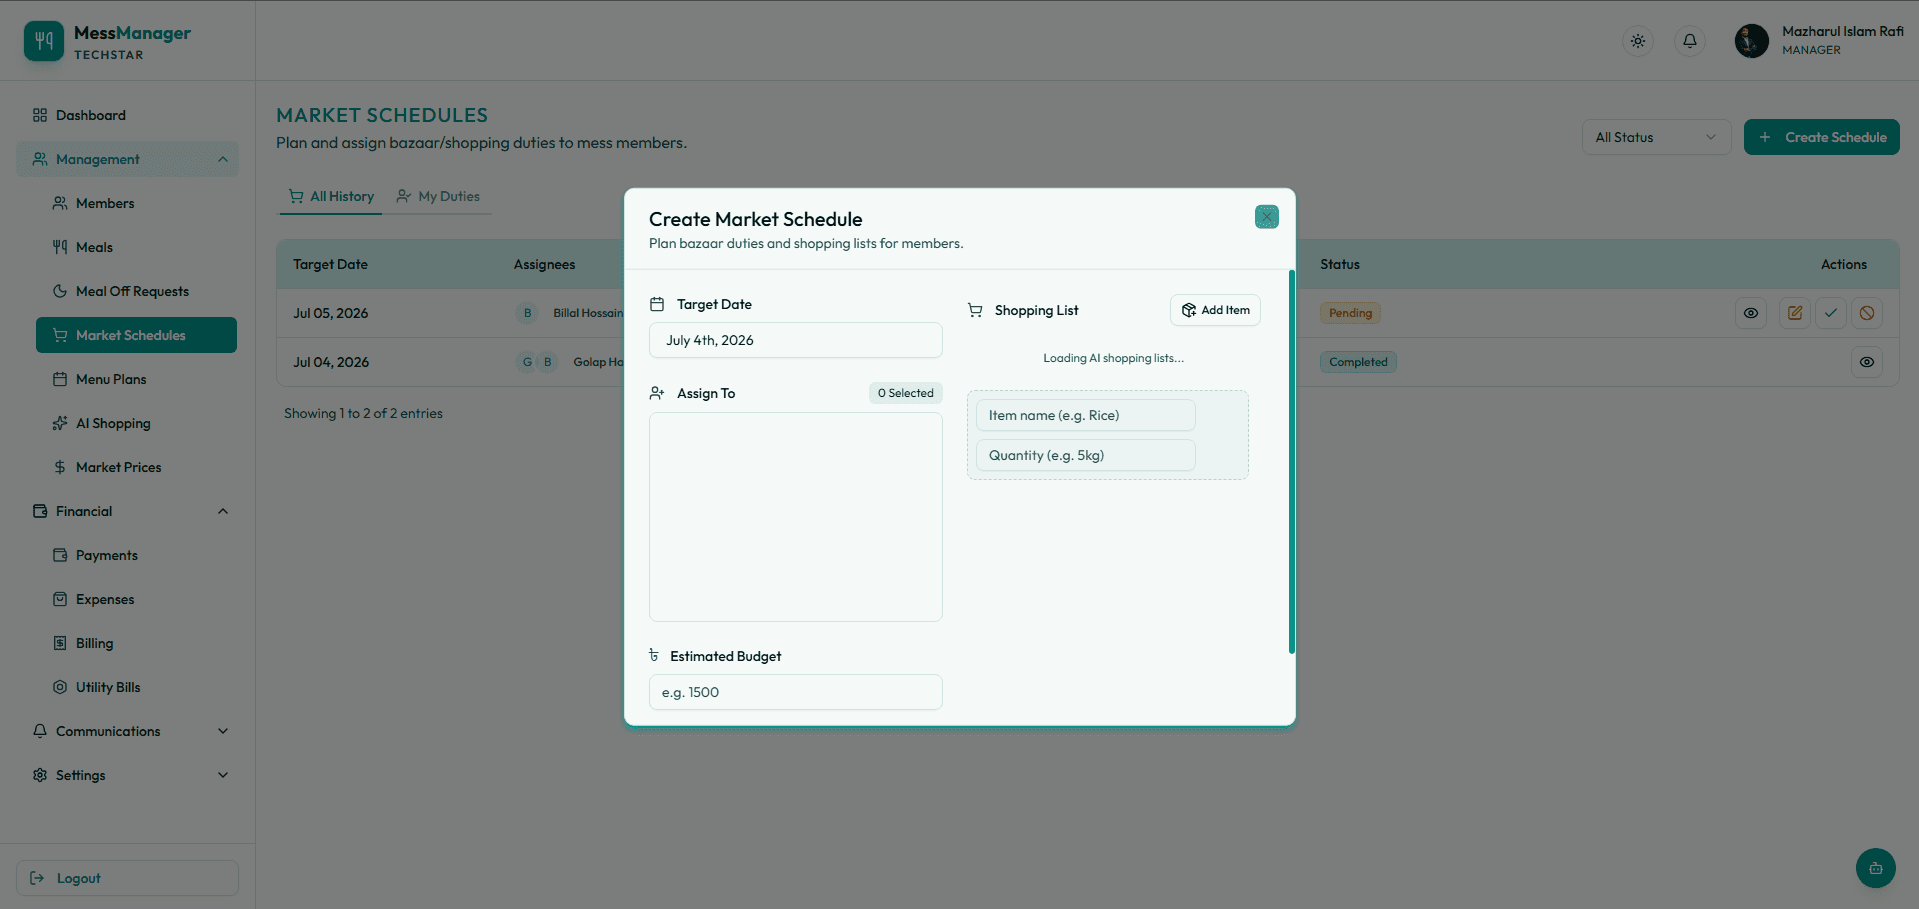Collapse the Management sidebar section

[127, 159]
